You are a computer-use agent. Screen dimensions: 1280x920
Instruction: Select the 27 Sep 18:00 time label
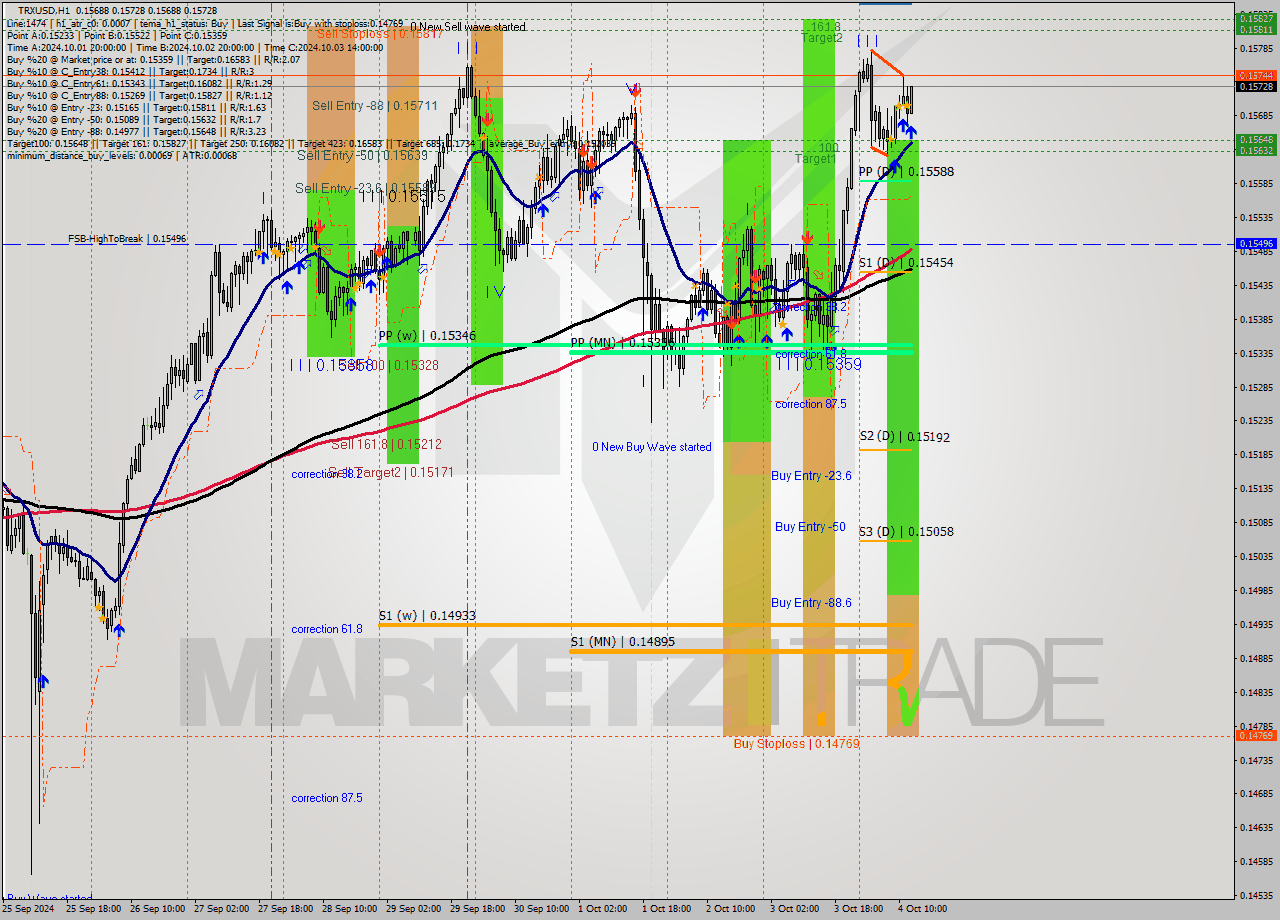click(286, 909)
